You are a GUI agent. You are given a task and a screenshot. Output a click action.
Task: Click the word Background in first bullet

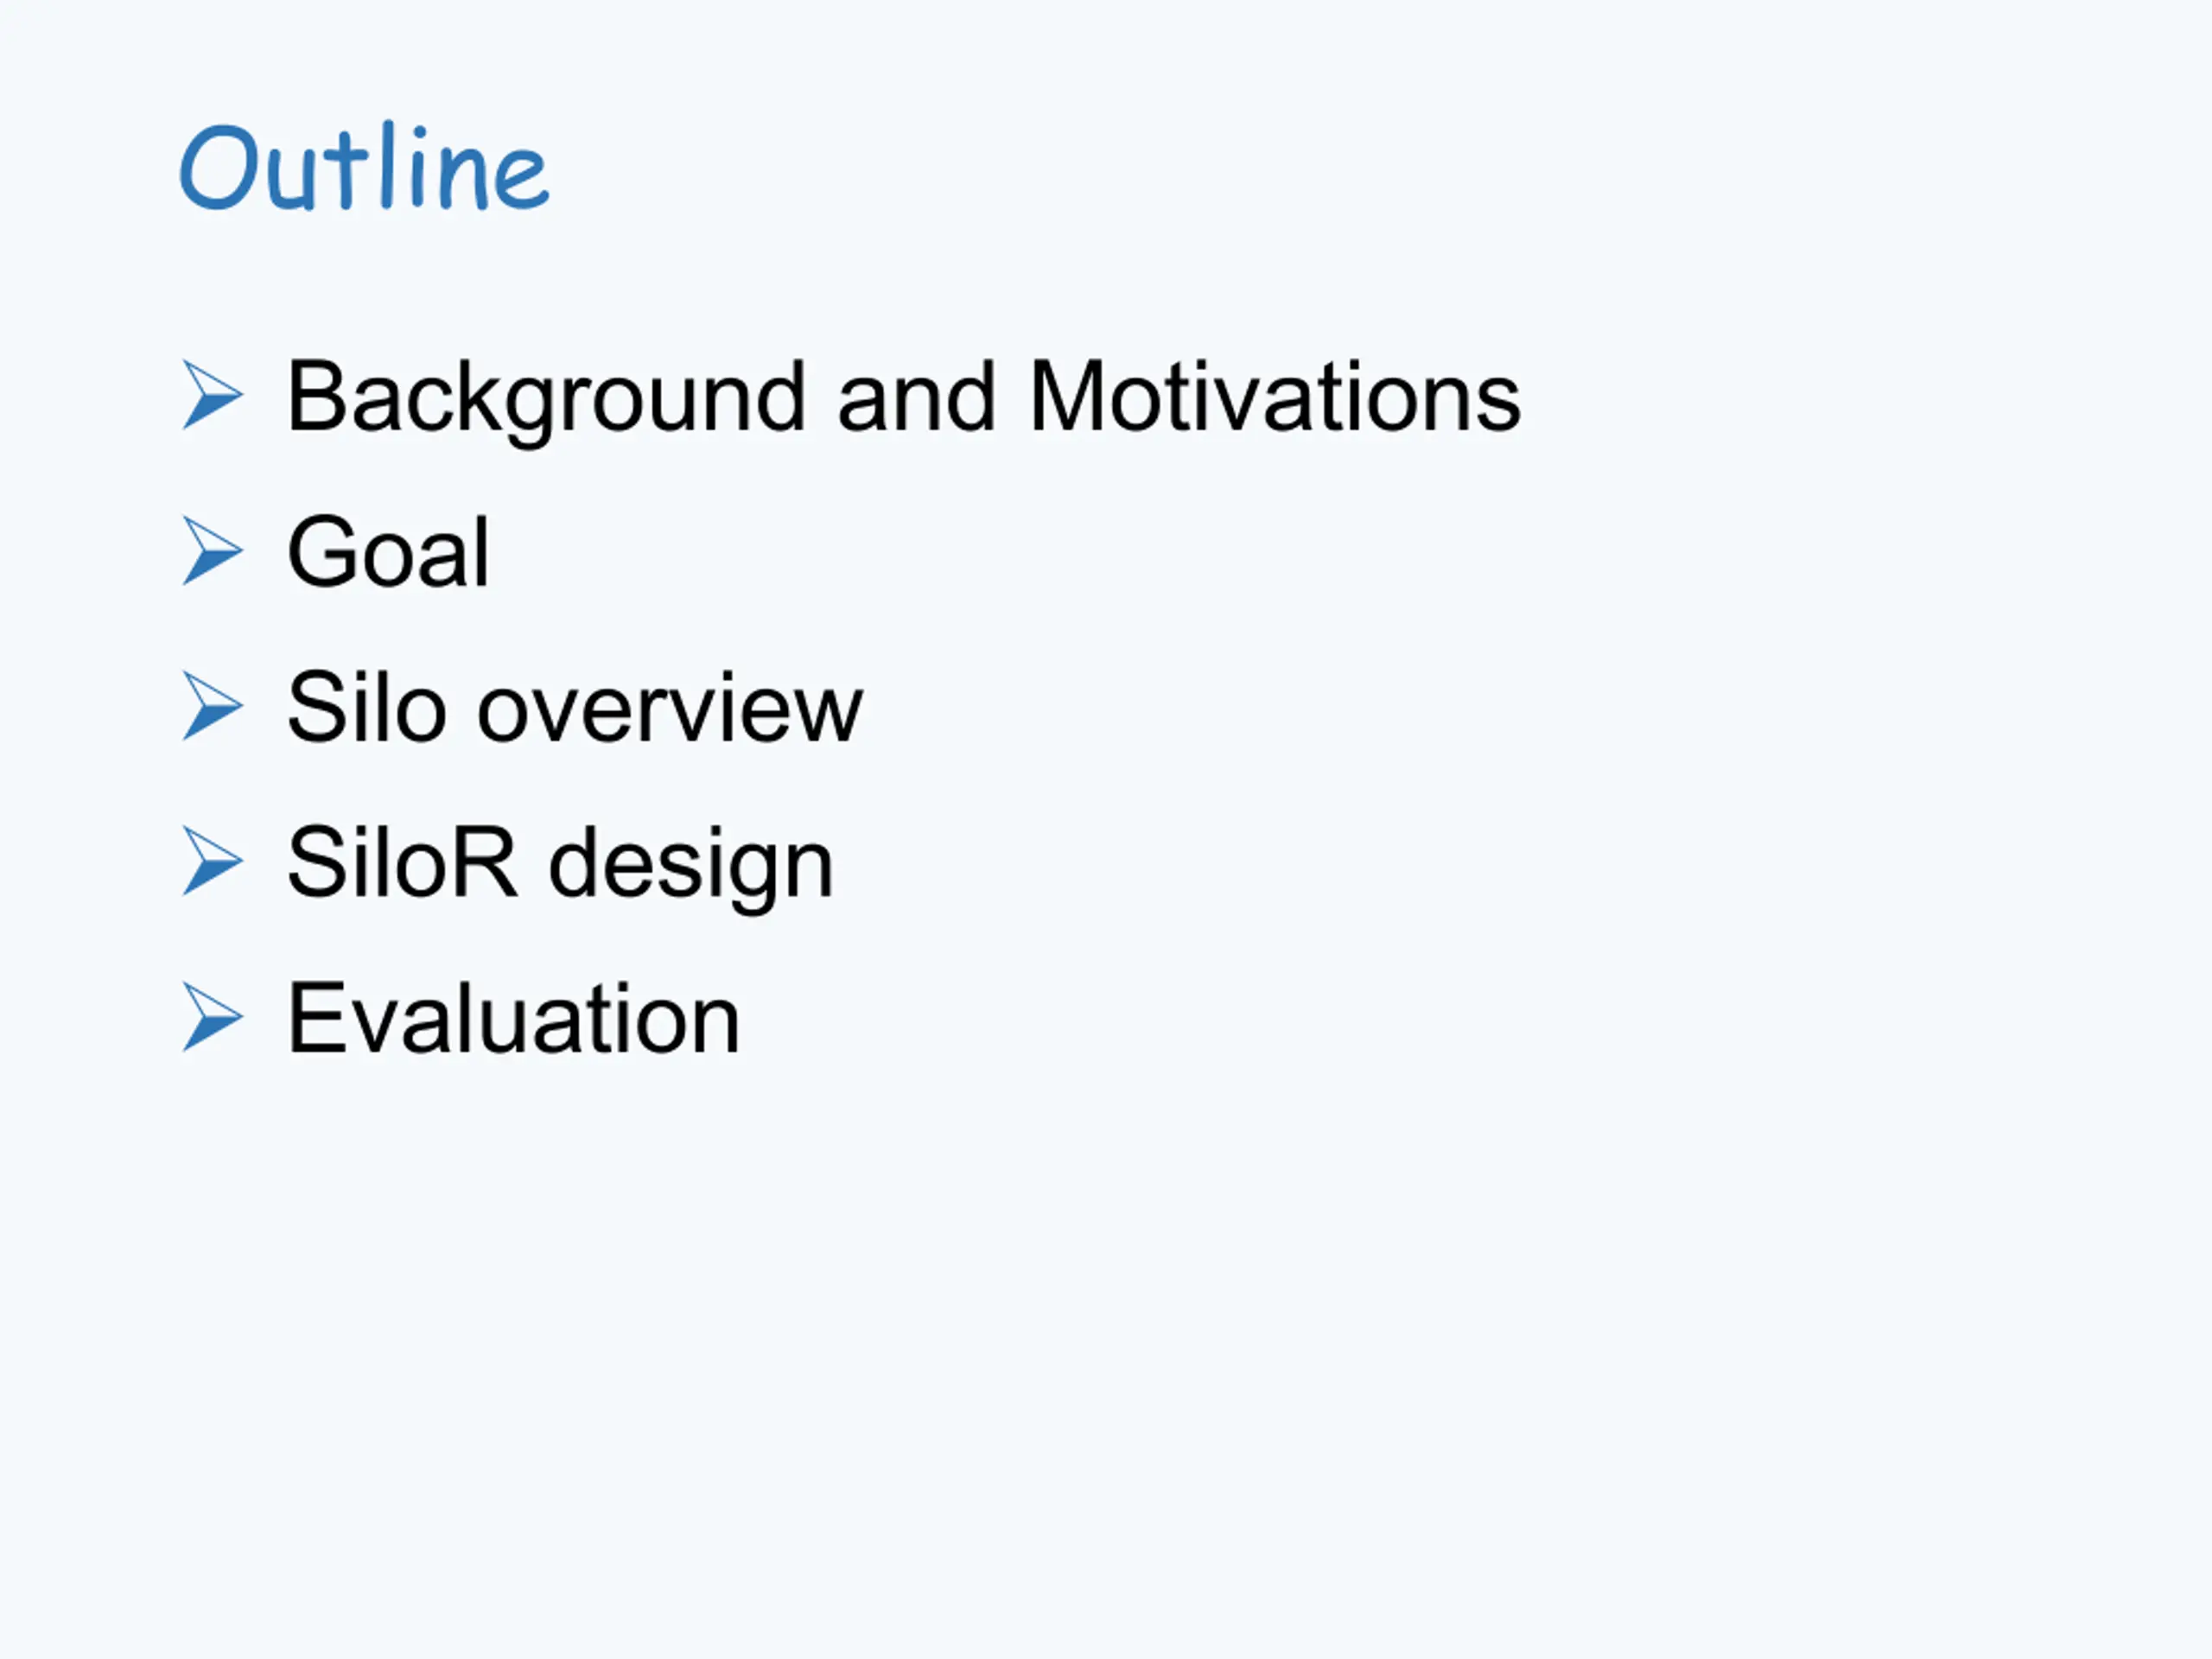click(546, 401)
